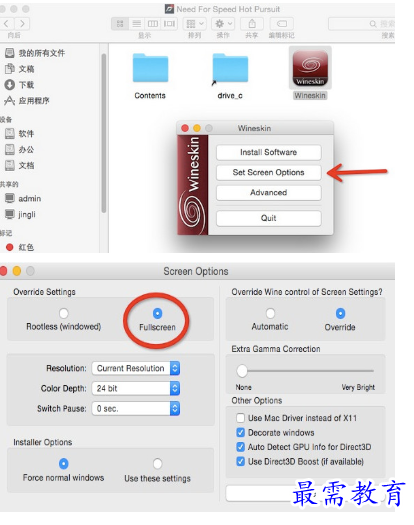Go forward with Finder forward arrow

(x=22, y=24)
